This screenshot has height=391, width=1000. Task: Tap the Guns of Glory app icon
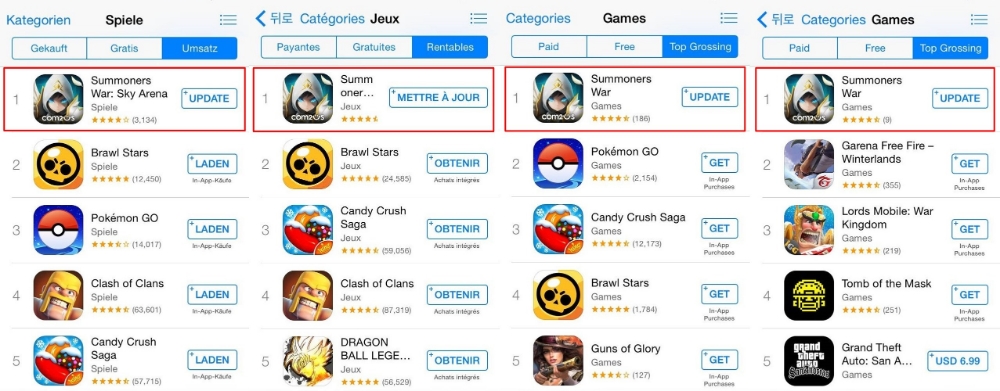click(x=558, y=360)
